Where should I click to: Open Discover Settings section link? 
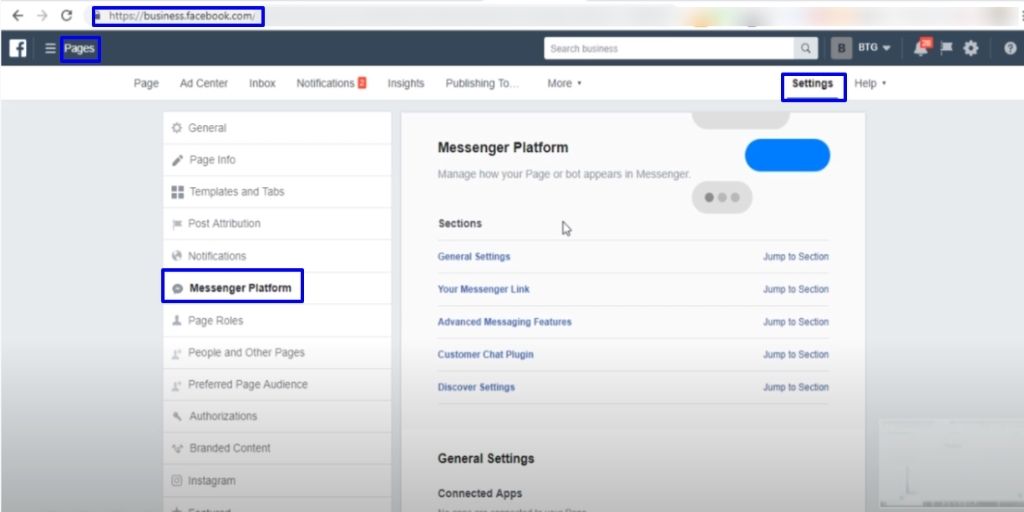[x=476, y=387]
